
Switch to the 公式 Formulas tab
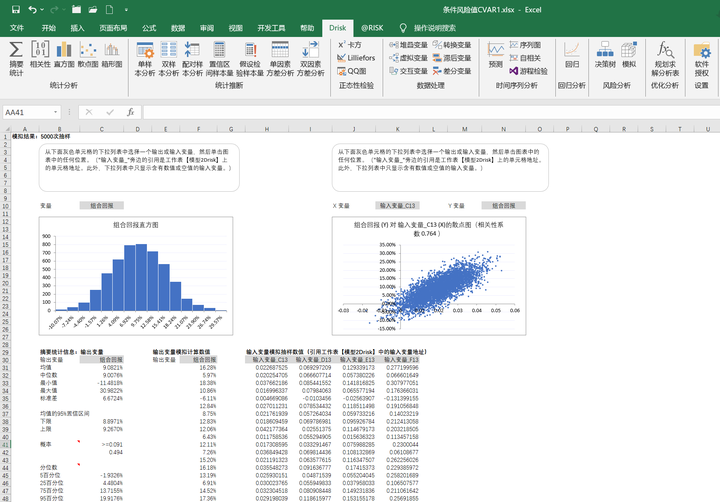[x=149, y=28]
